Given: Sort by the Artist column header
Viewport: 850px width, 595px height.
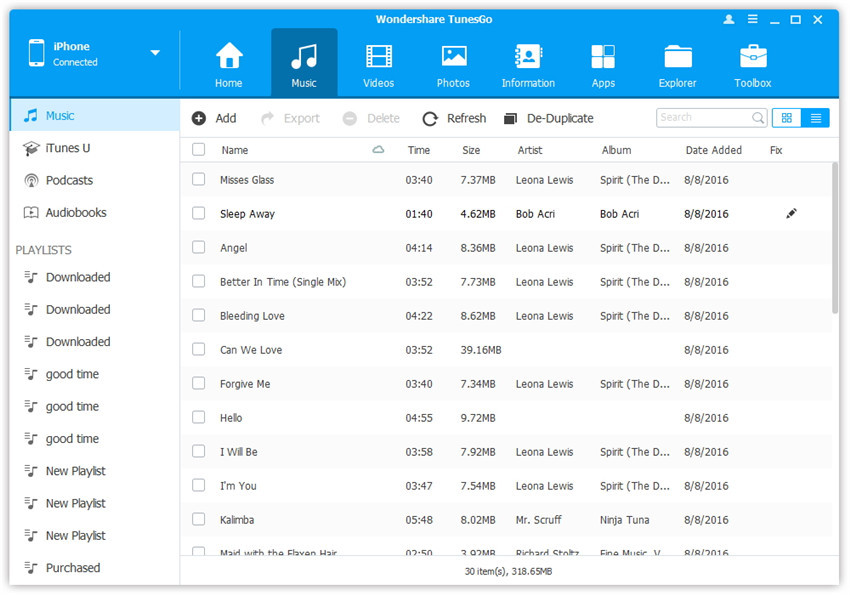Looking at the screenshot, I should tap(530, 150).
